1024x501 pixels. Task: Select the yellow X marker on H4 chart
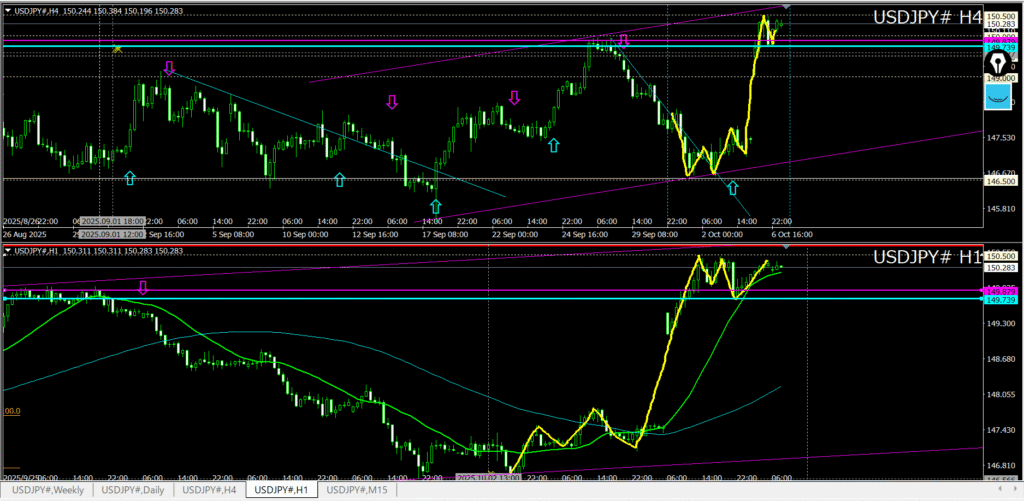(x=118, y=48)
